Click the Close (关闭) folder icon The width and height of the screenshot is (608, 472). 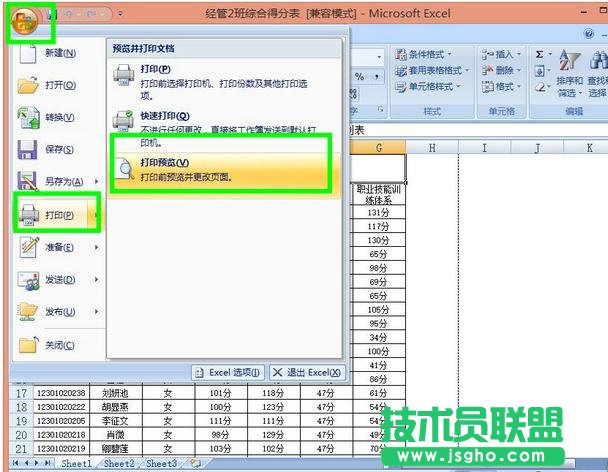[x=29, y=345]
